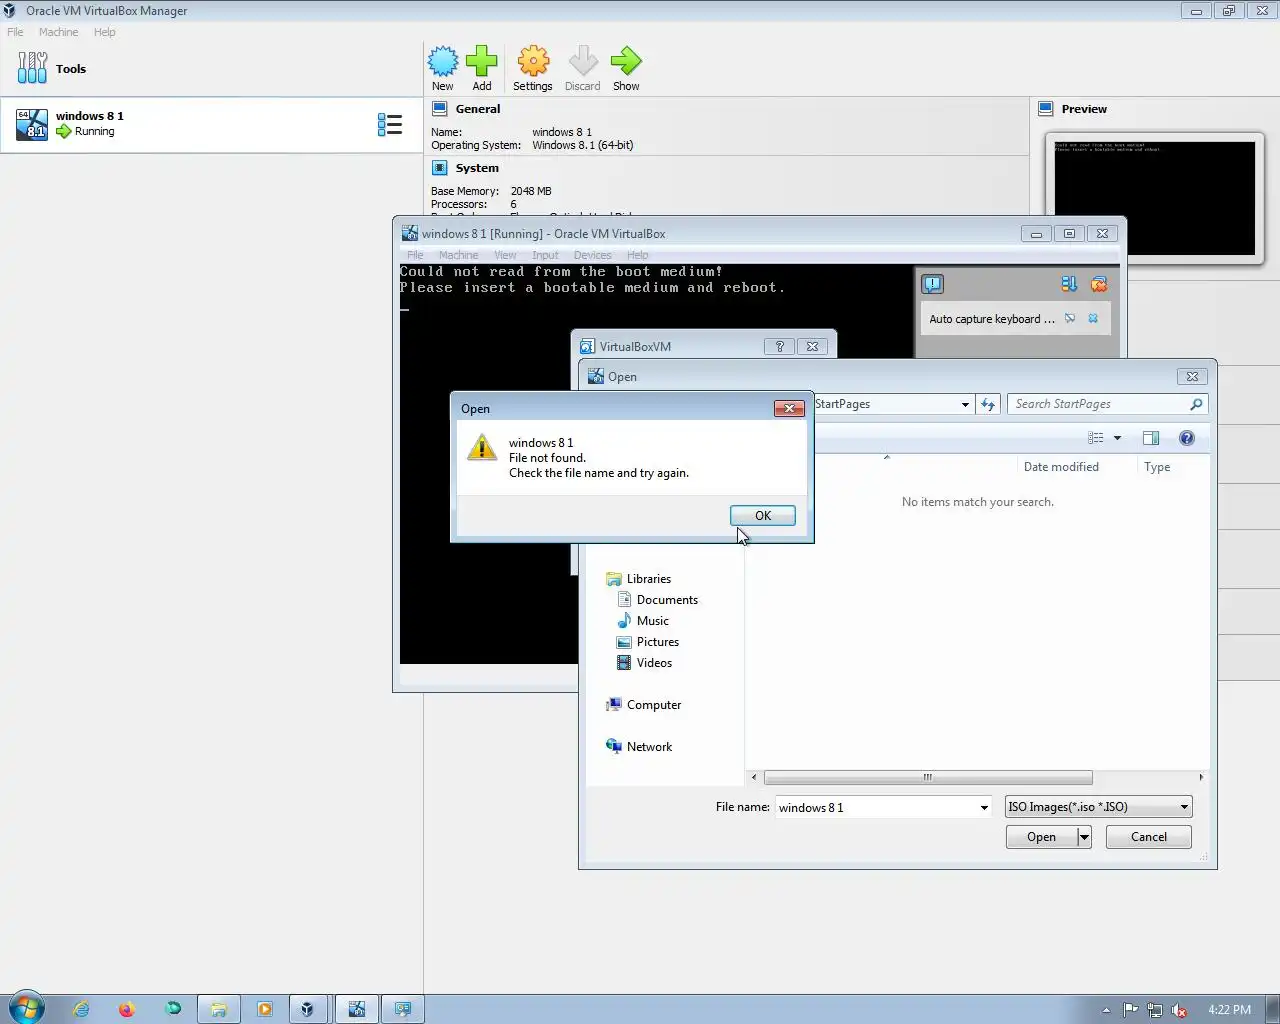The image size is (1280, 1024).
Task: Open the File name combo dropdown arrow
Action: [984, 808]
